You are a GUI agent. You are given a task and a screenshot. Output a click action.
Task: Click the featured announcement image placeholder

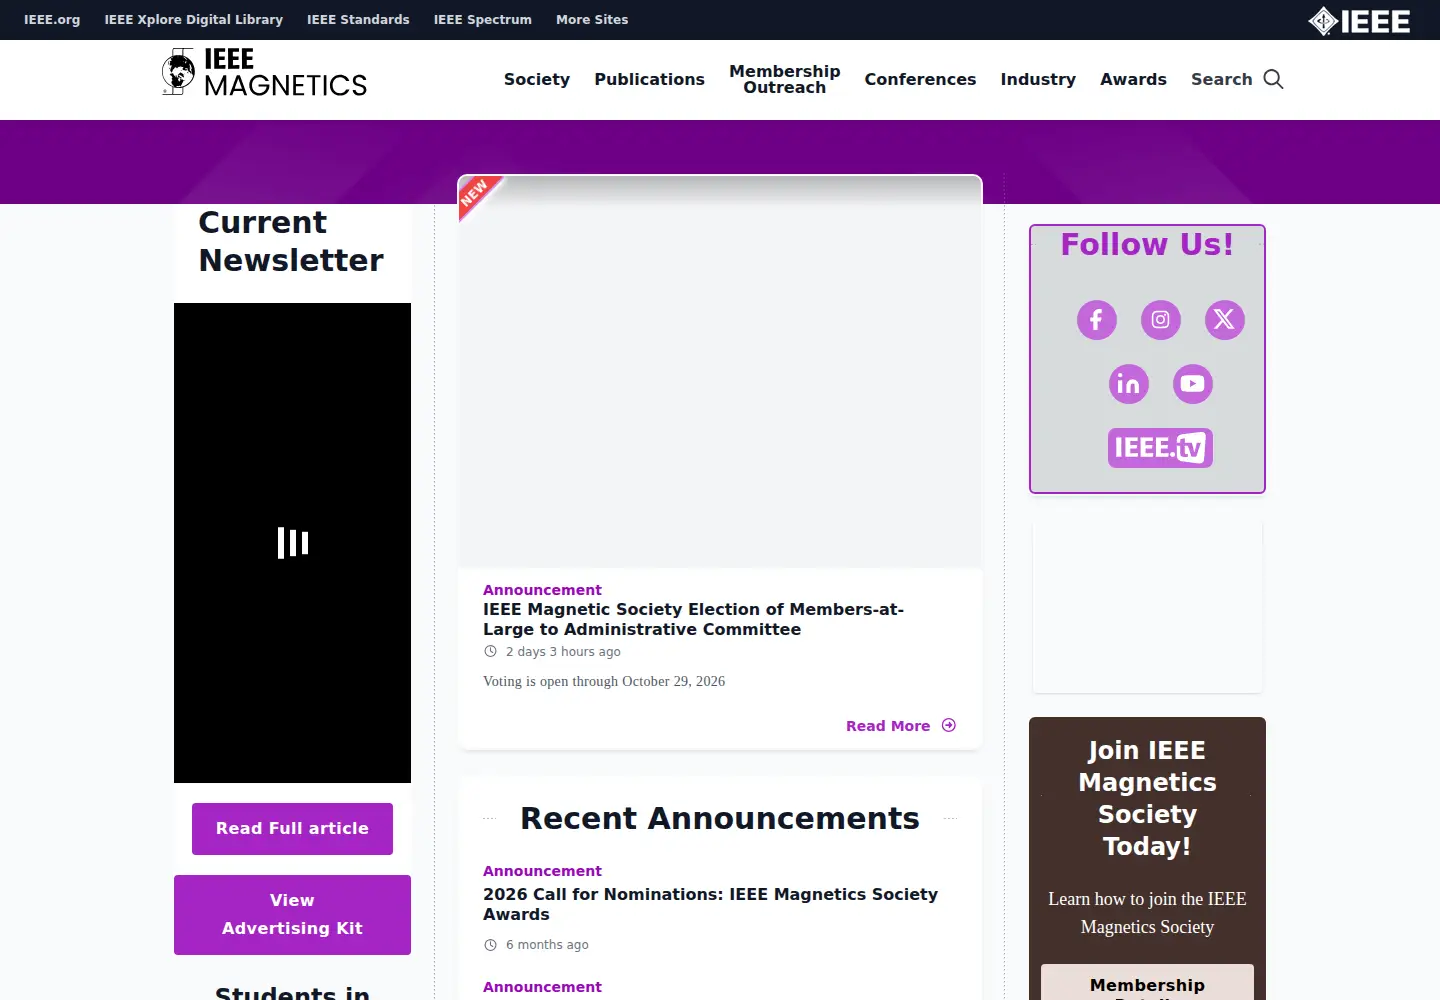720,372
